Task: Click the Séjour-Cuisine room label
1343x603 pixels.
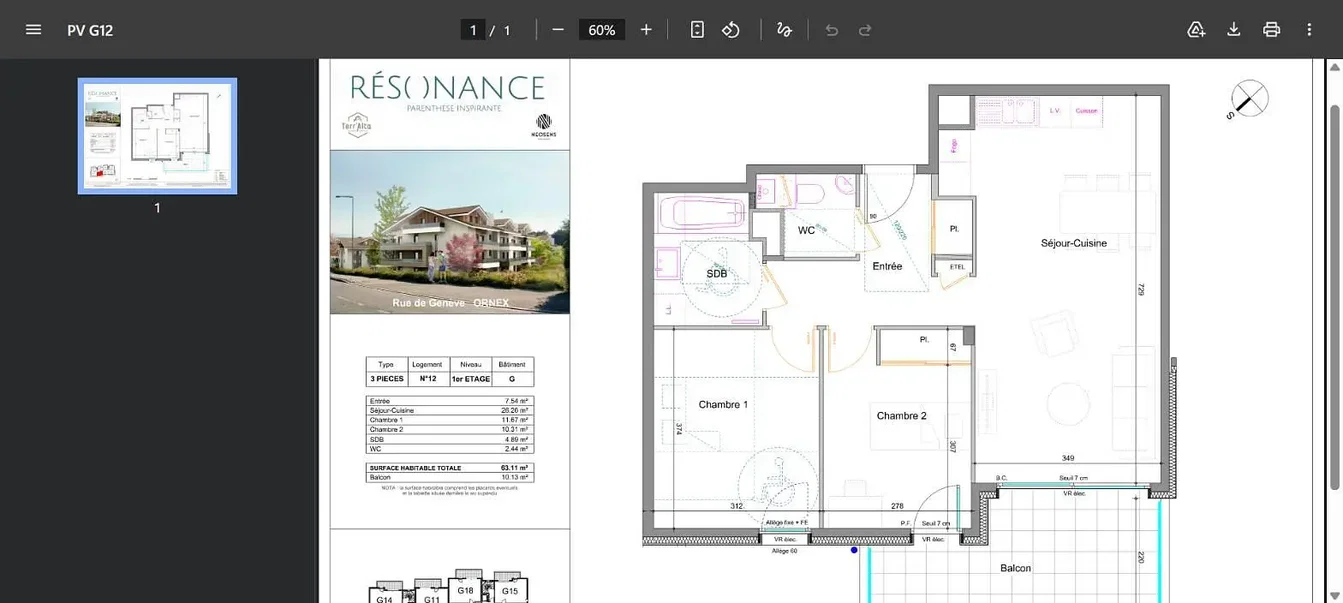Action: [x=1074, y=243]
